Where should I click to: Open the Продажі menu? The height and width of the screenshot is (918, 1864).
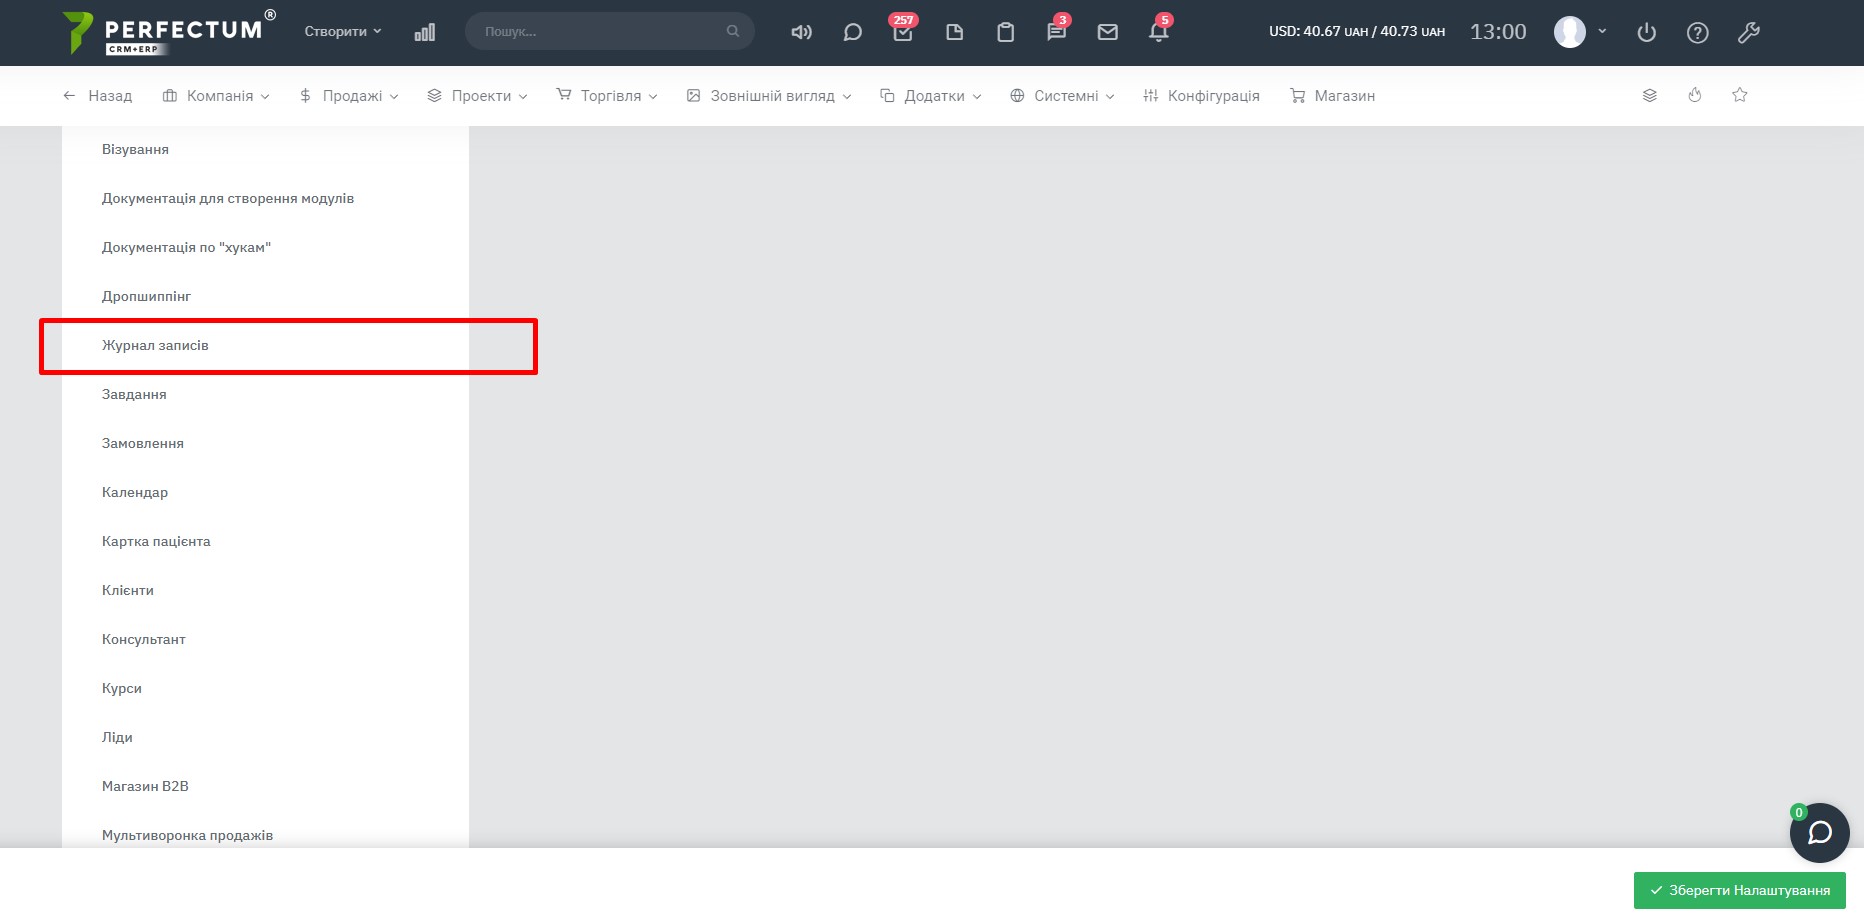(349, 96)
